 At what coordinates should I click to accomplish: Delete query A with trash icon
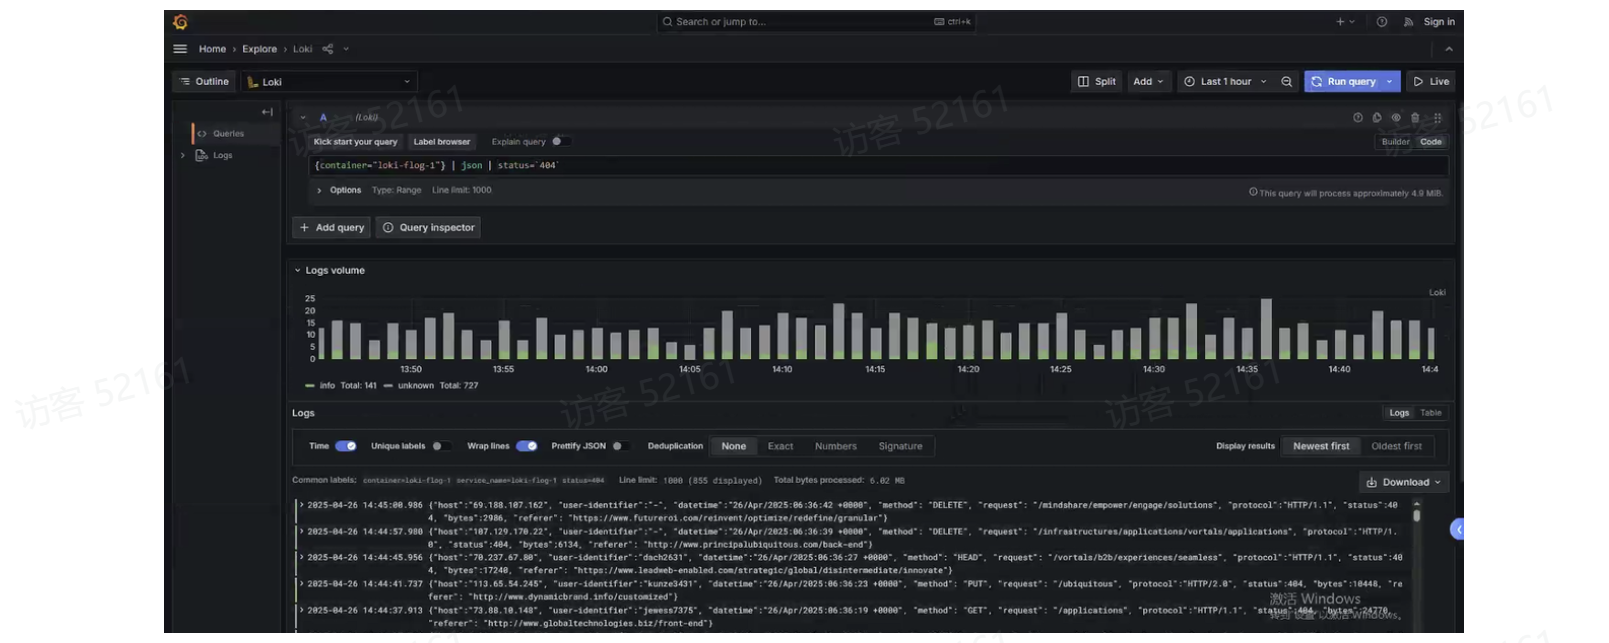(1415, 118)
